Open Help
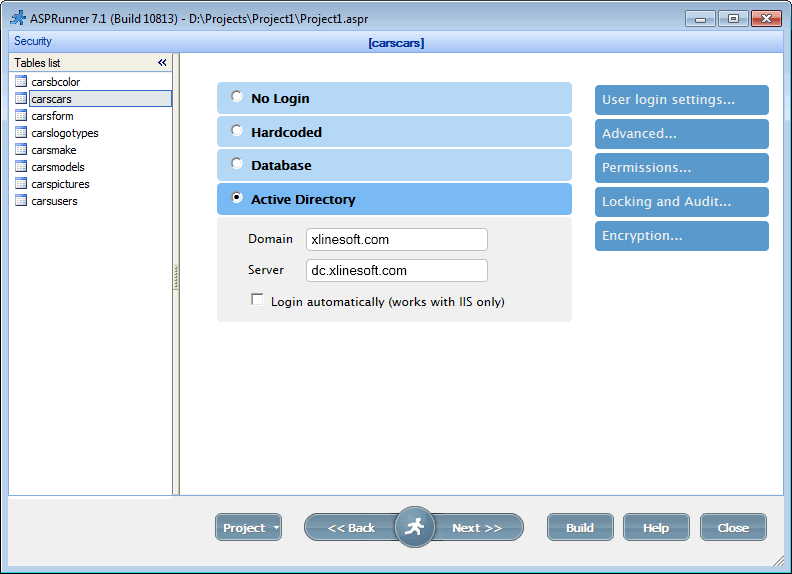The image size is (792, 574). (x=656, y=528)
